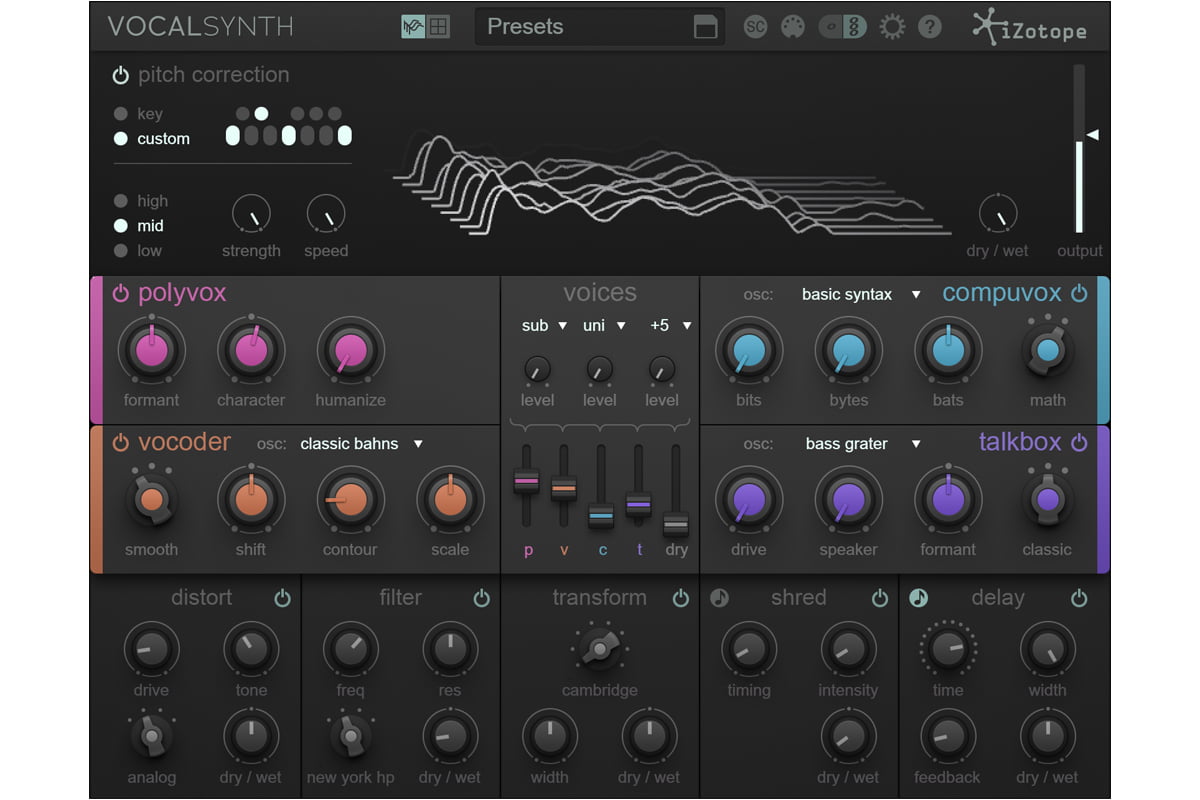Click the vocoder smooth mode selector
This screenshot has width=1200, height=800.
(151, 499)
